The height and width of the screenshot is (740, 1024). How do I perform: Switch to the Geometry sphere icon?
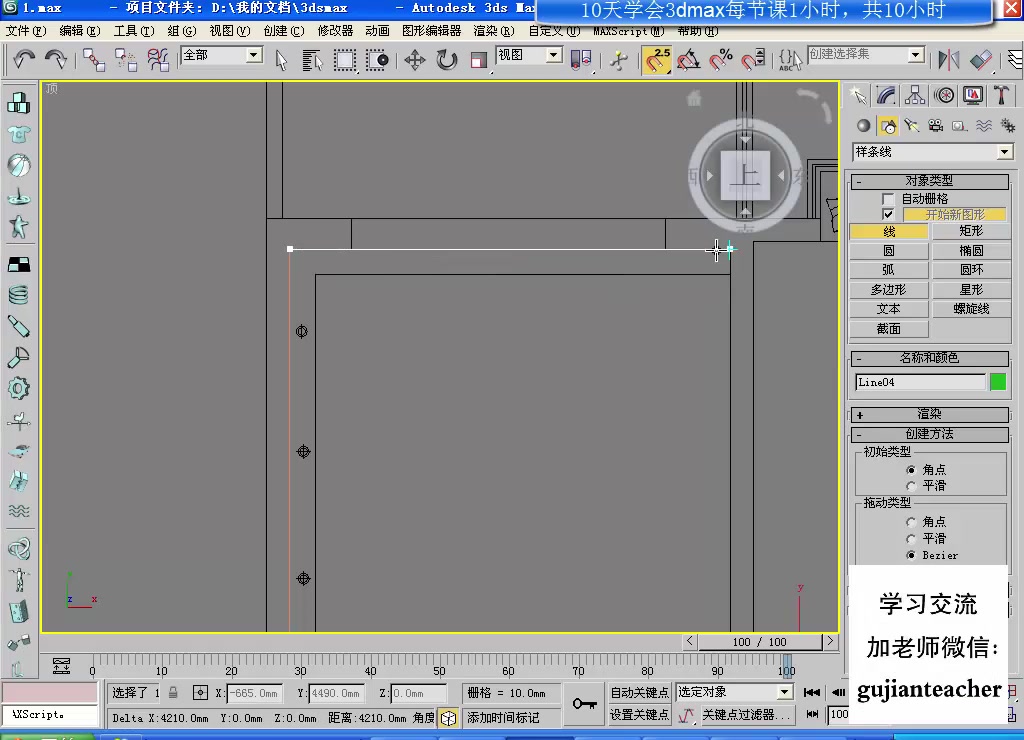(862, 125)
